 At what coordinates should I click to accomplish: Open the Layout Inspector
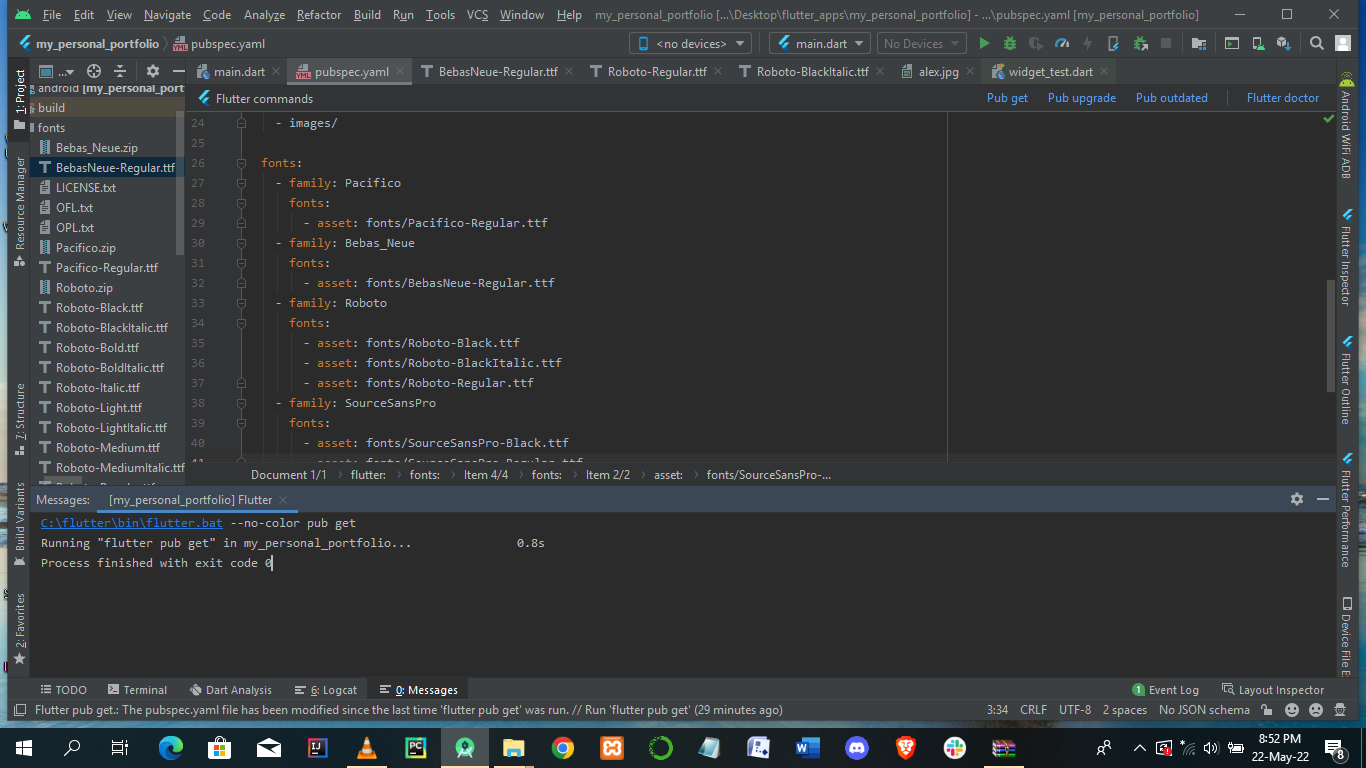tap(1272, 690)
